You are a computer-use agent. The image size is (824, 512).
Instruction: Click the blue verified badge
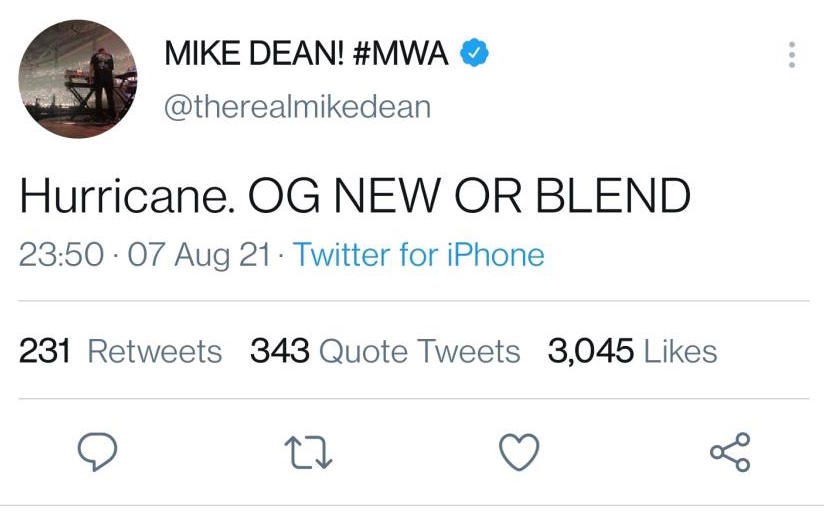click(473, 54)
